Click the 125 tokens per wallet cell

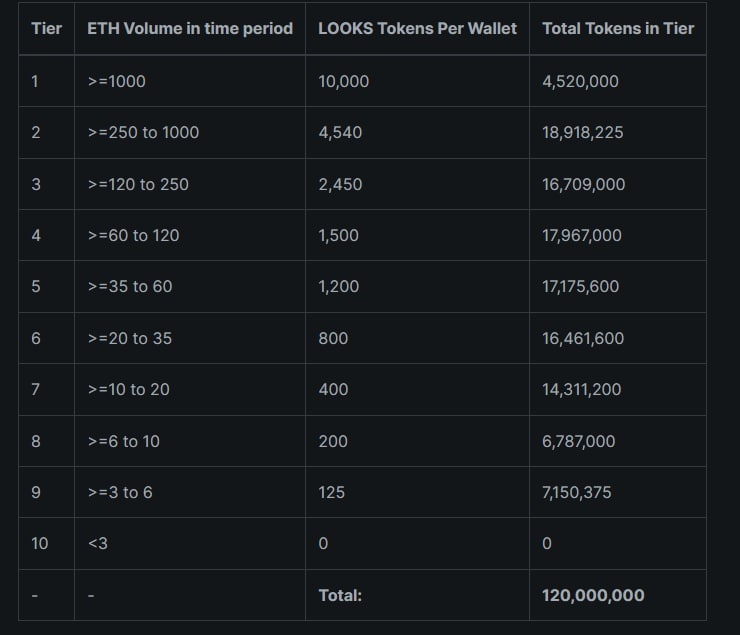[417, 493]
